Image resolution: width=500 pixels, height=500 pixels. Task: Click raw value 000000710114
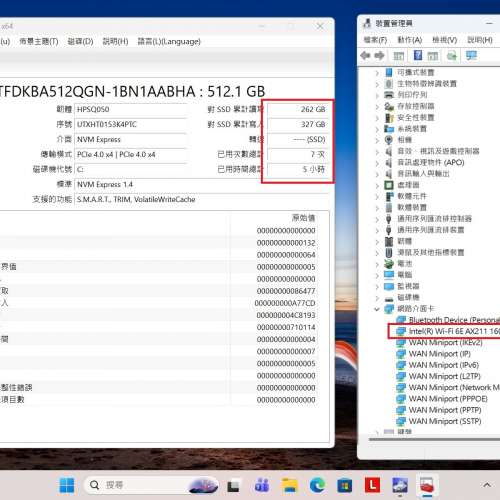[286, 327]
